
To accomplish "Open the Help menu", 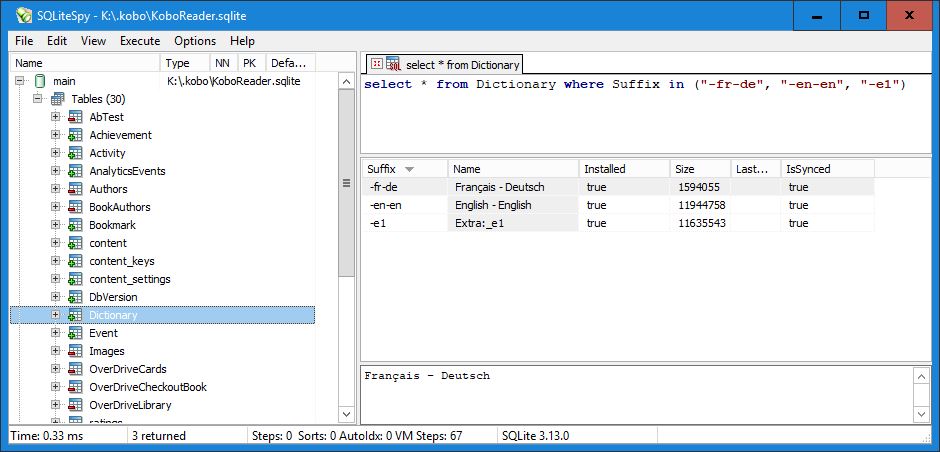I will coord(242,41).
